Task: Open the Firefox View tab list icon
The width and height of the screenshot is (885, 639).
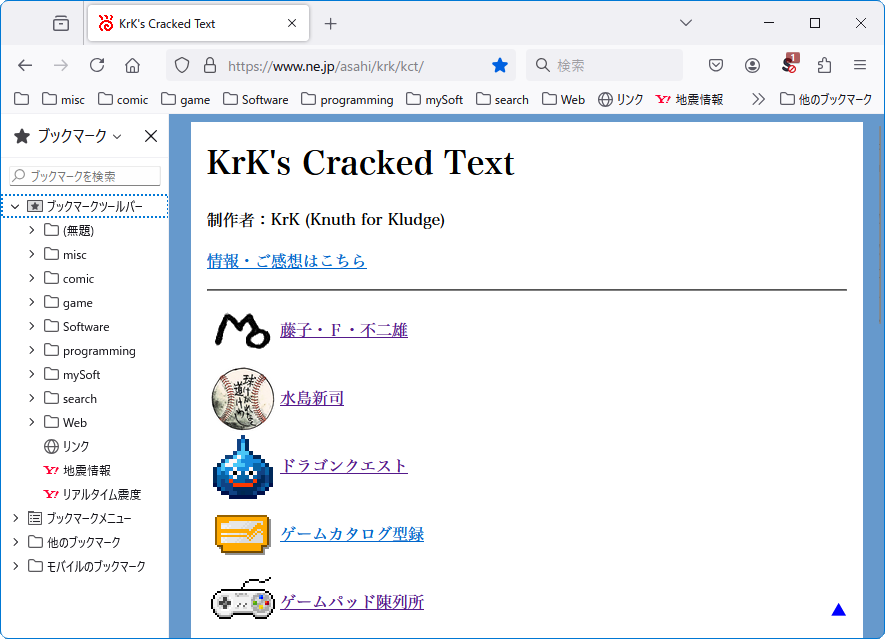Action: [x=61, y=24]
